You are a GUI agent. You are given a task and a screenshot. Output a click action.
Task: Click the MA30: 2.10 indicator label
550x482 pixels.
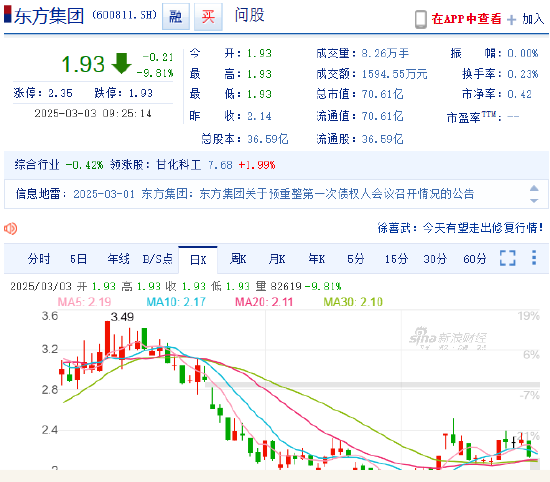click(353, 302)
